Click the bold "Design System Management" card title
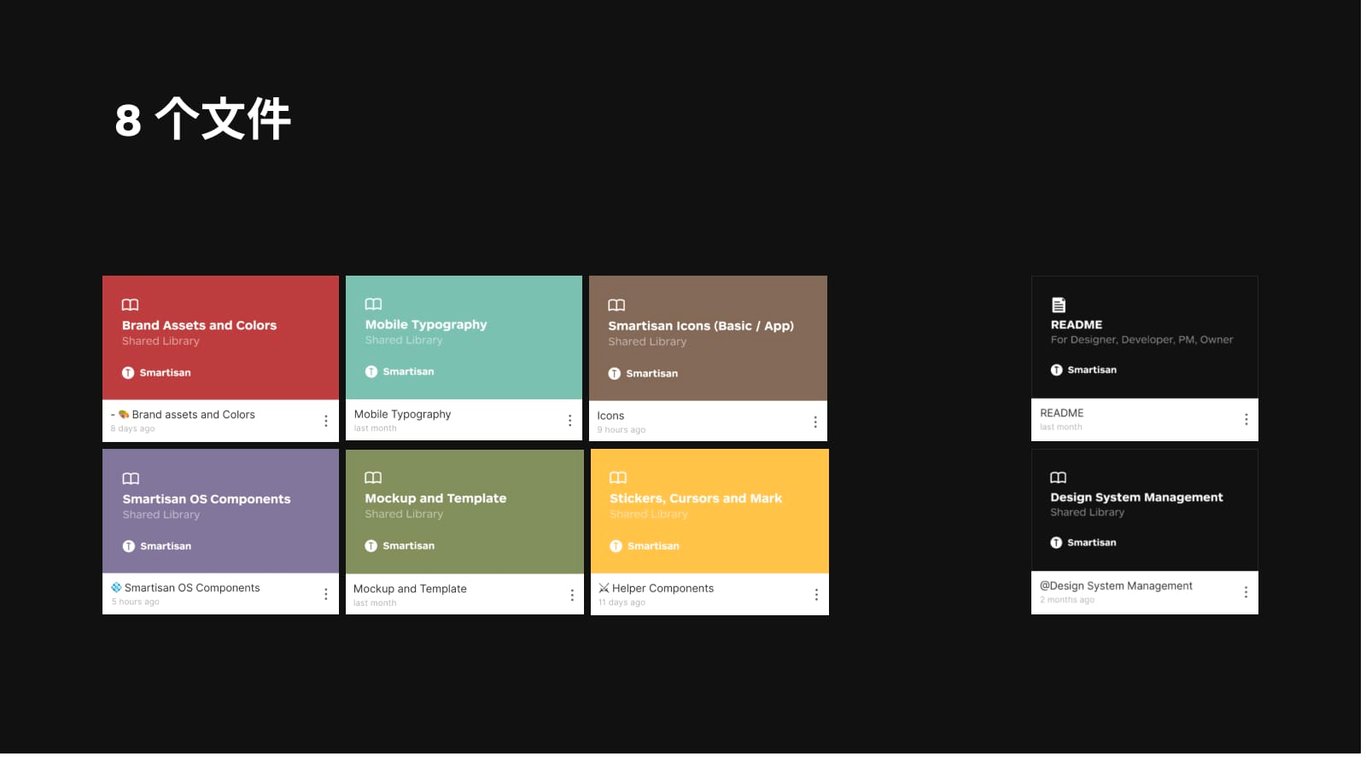 click(x=1137, y=497)
